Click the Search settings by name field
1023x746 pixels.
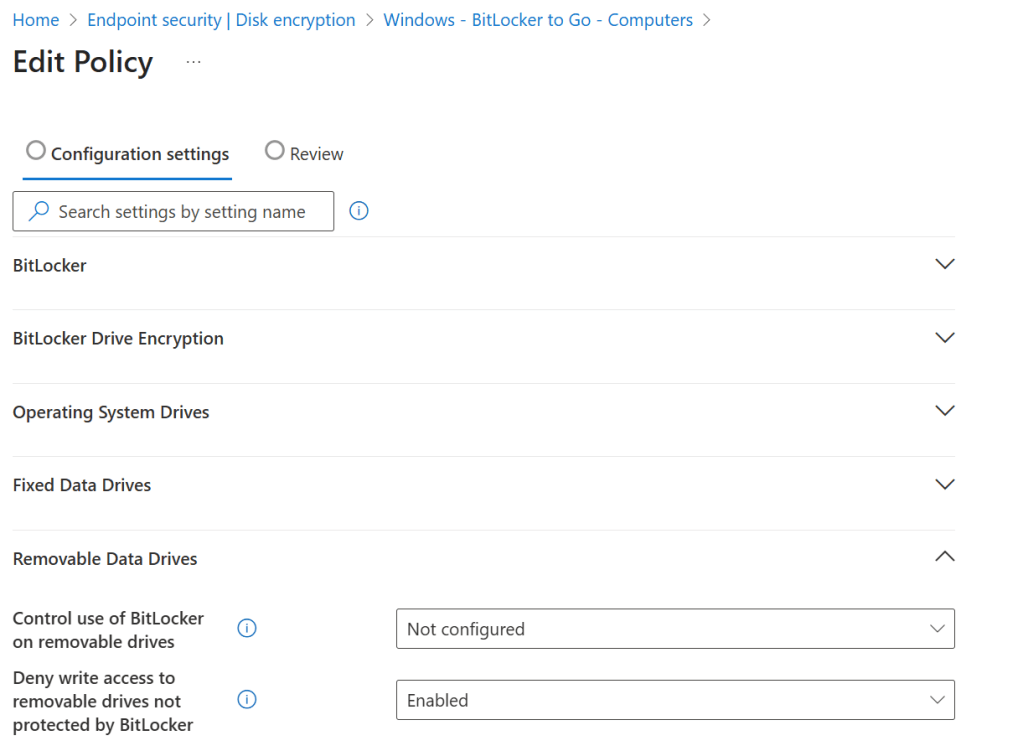click(182, 211)
